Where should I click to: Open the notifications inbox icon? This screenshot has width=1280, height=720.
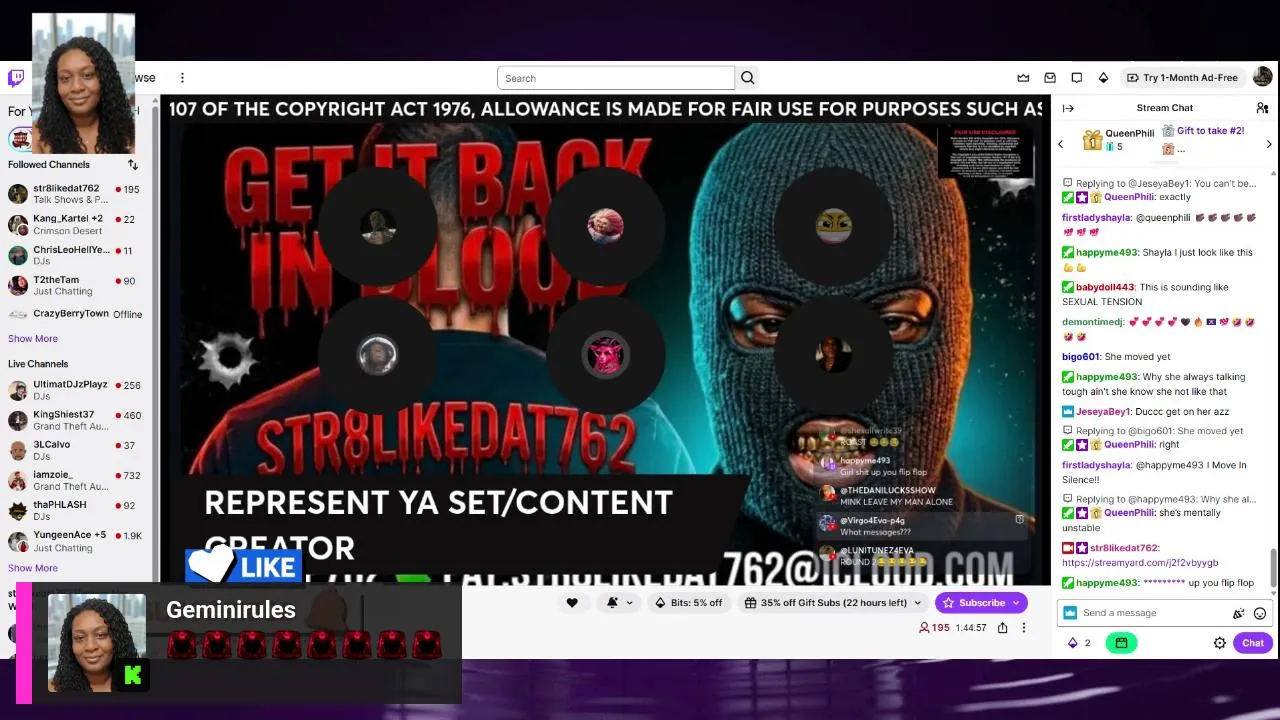click(1050, 78)
